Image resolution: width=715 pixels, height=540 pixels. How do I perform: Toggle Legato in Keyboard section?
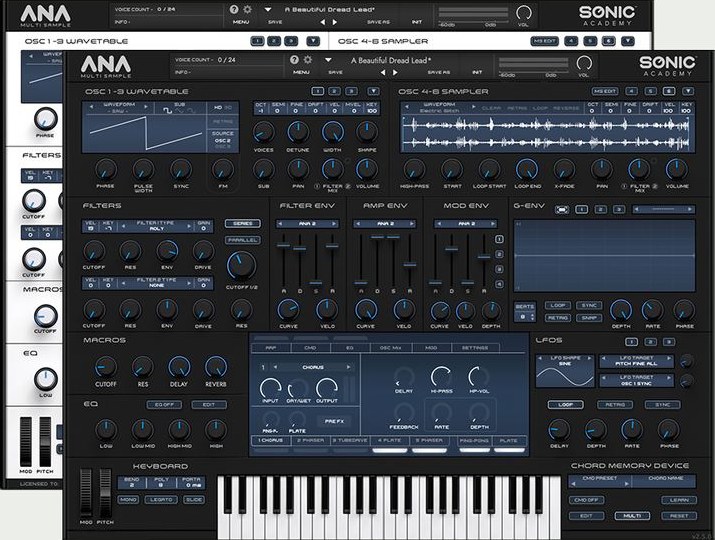click(x=161, y=499)
